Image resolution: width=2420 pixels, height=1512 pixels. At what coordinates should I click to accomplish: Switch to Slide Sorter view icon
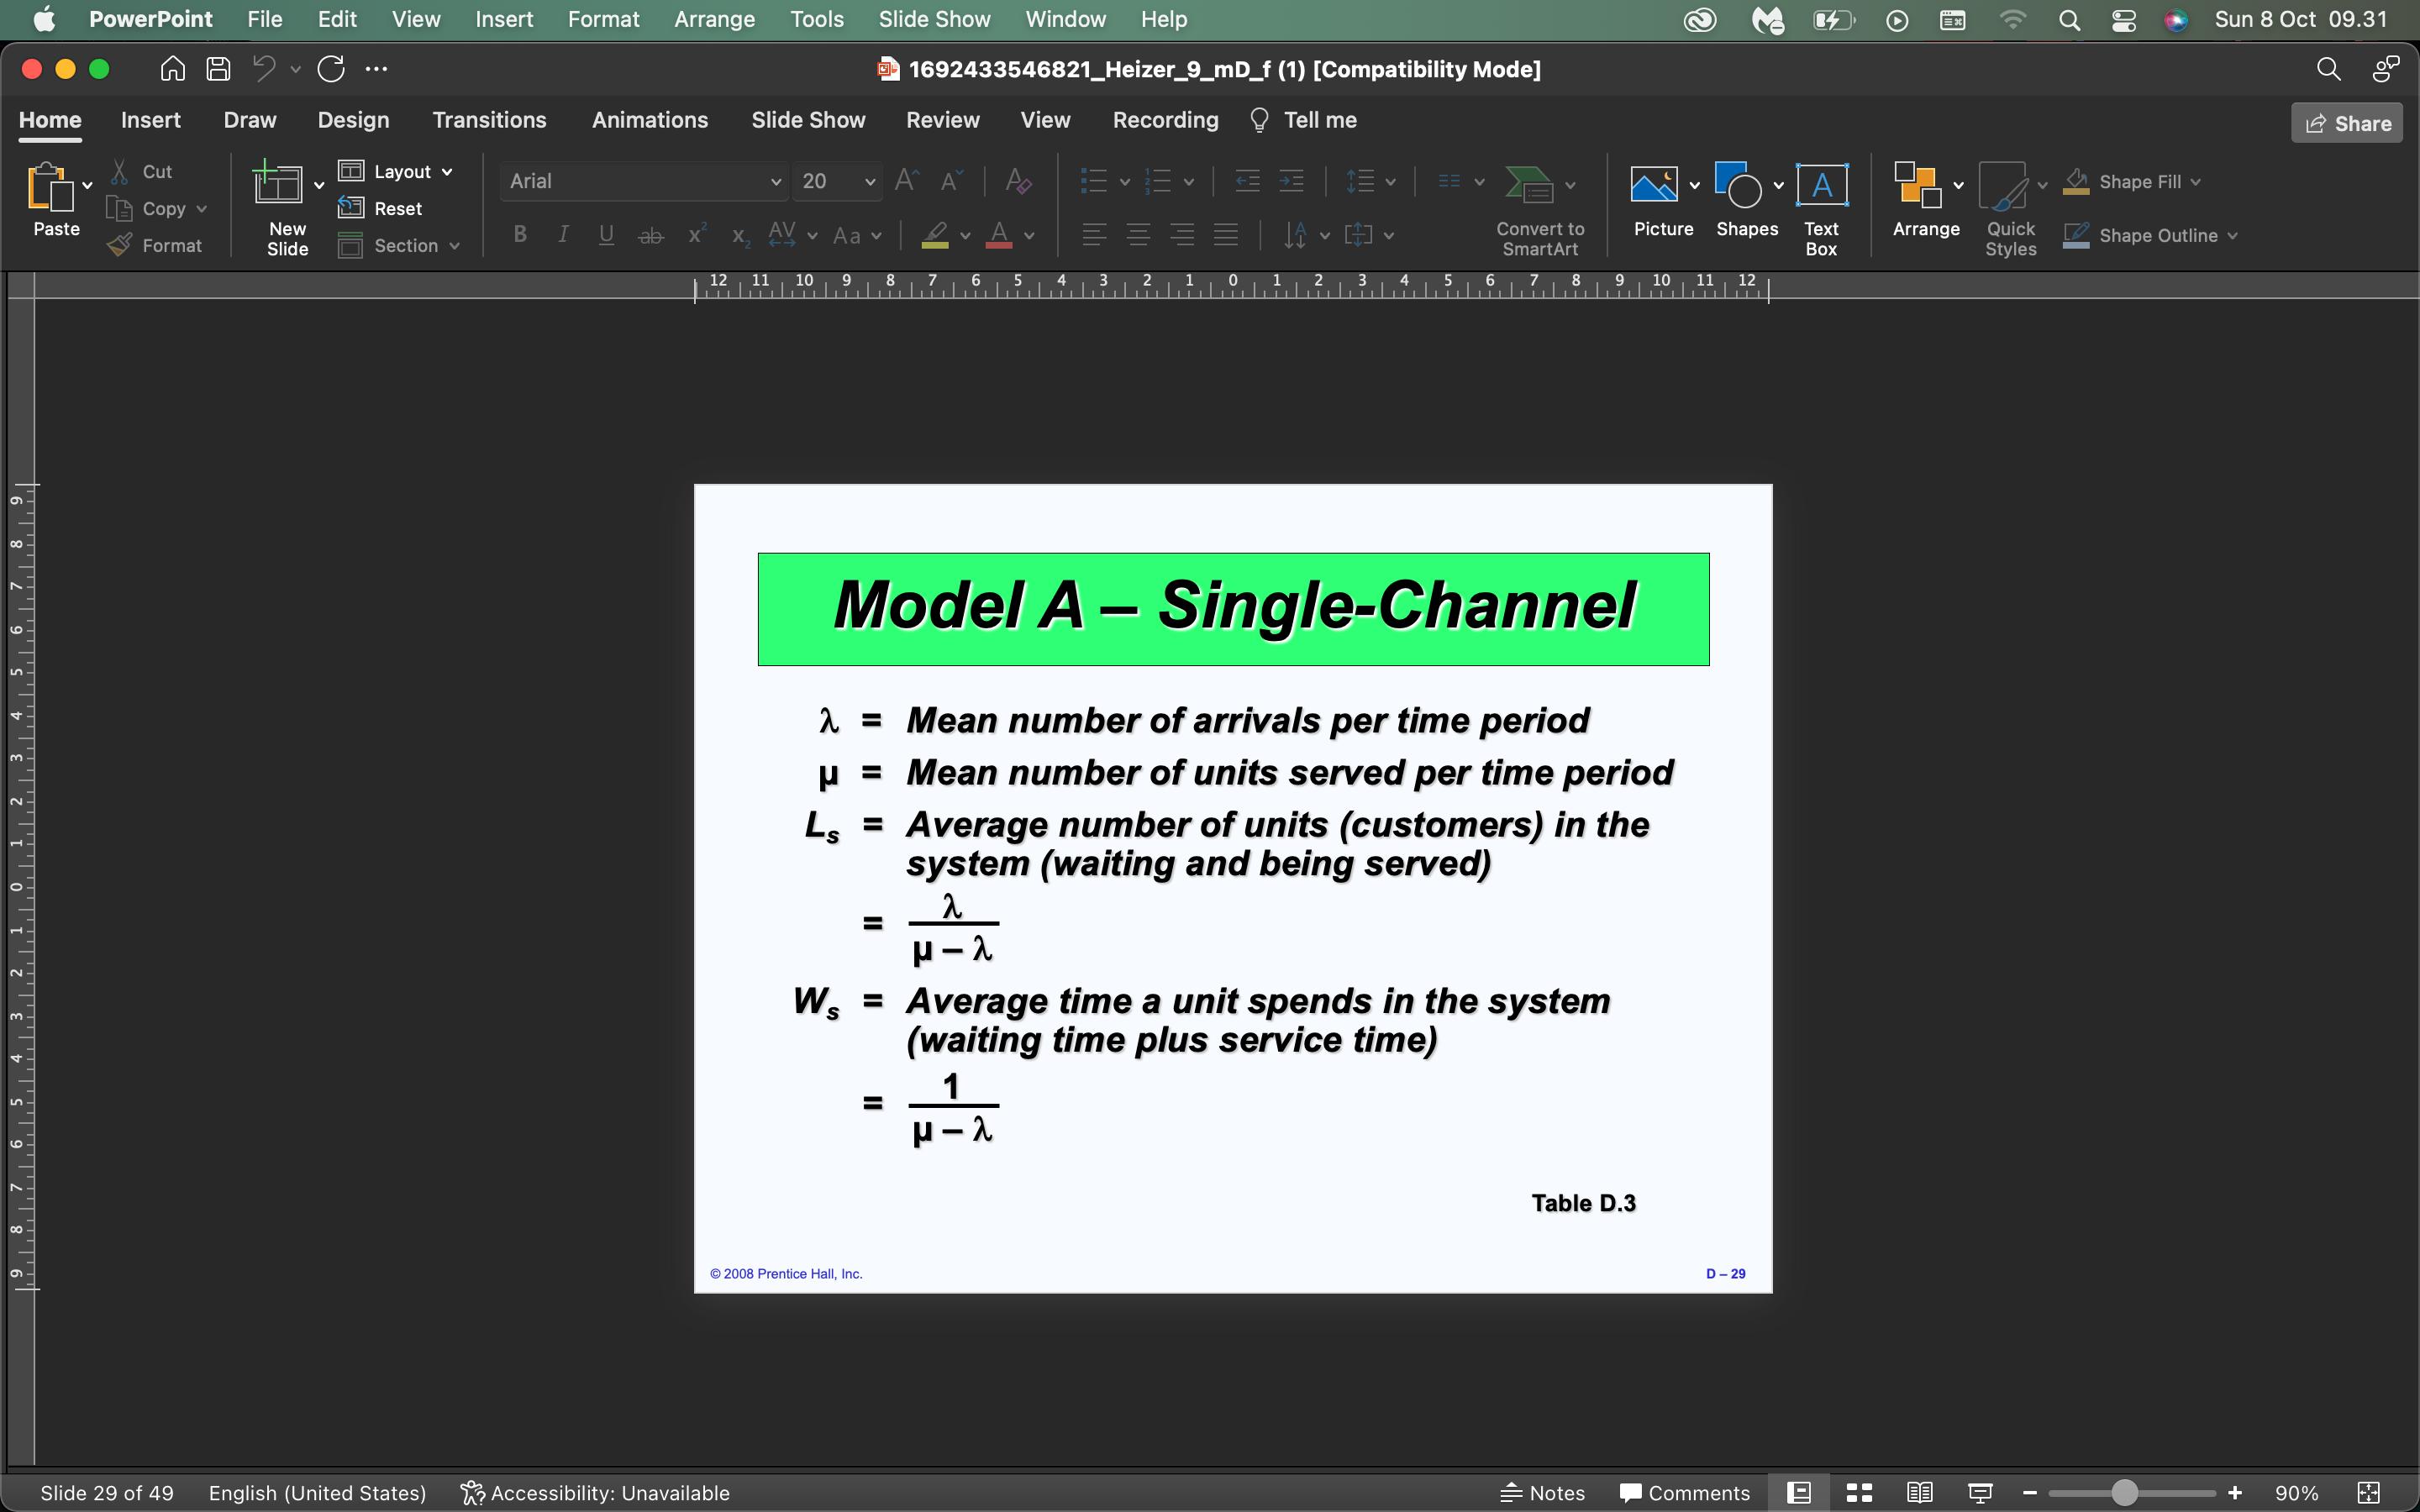1859,1493
